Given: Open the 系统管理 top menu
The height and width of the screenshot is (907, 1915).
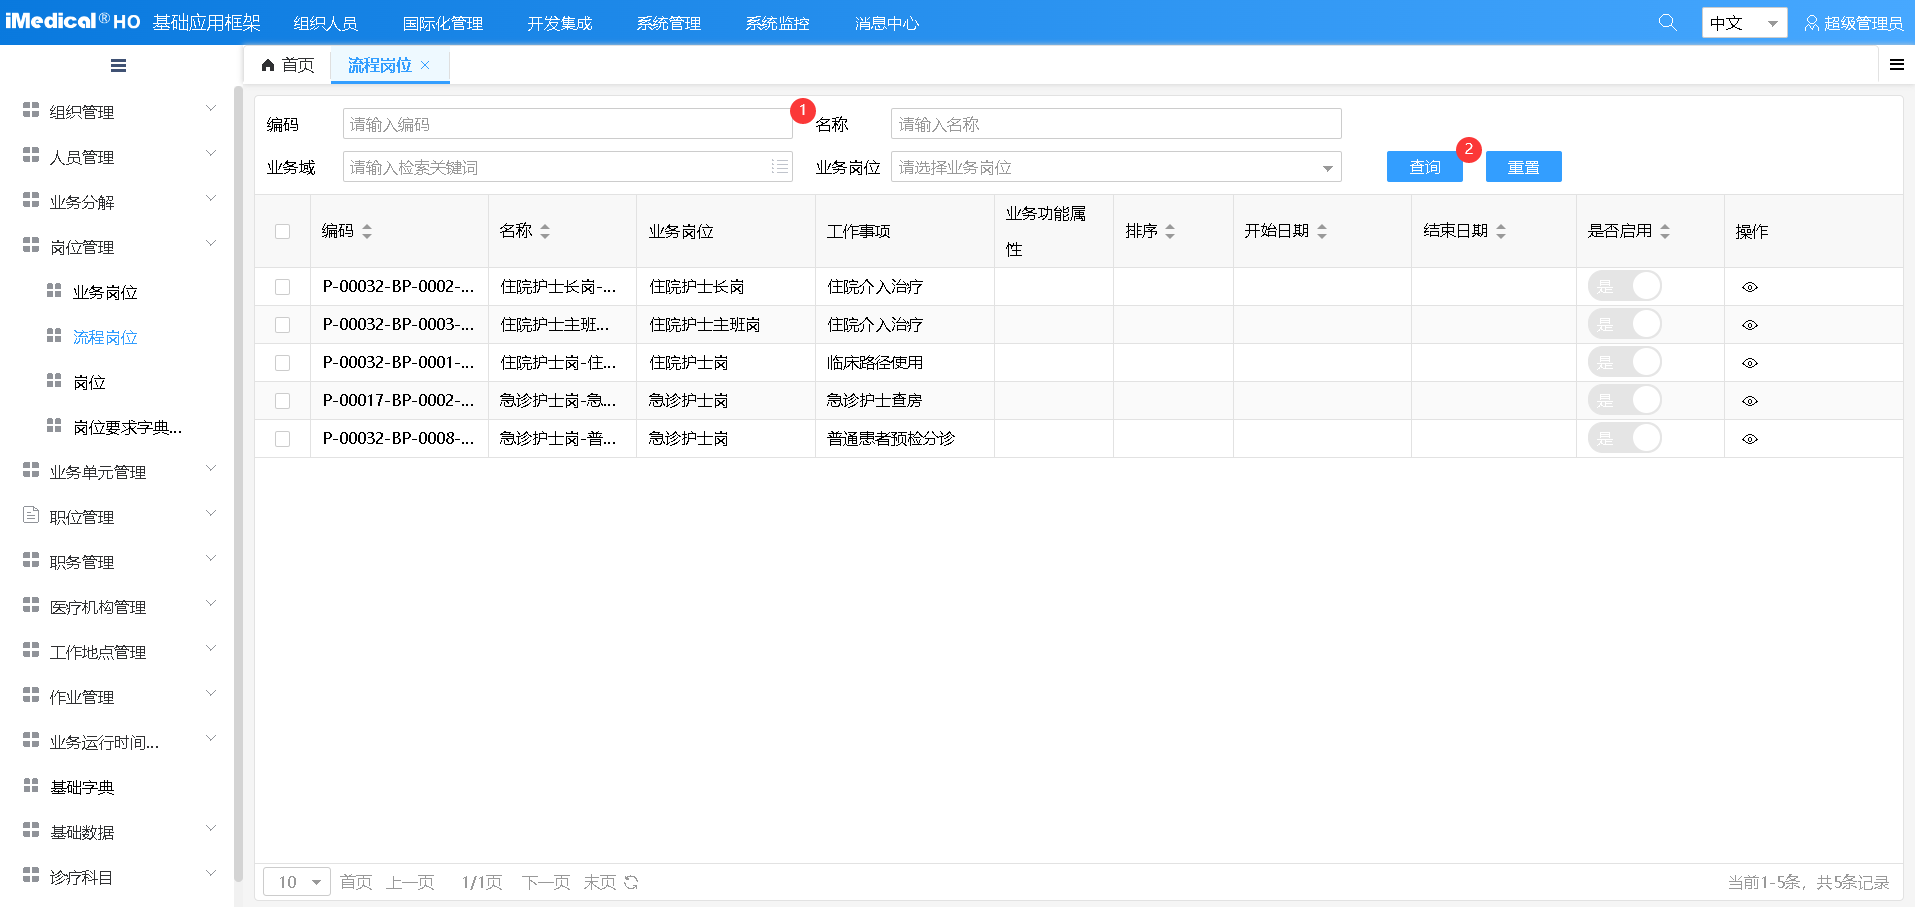Looking at the screenshot, I should pos(668,23).
